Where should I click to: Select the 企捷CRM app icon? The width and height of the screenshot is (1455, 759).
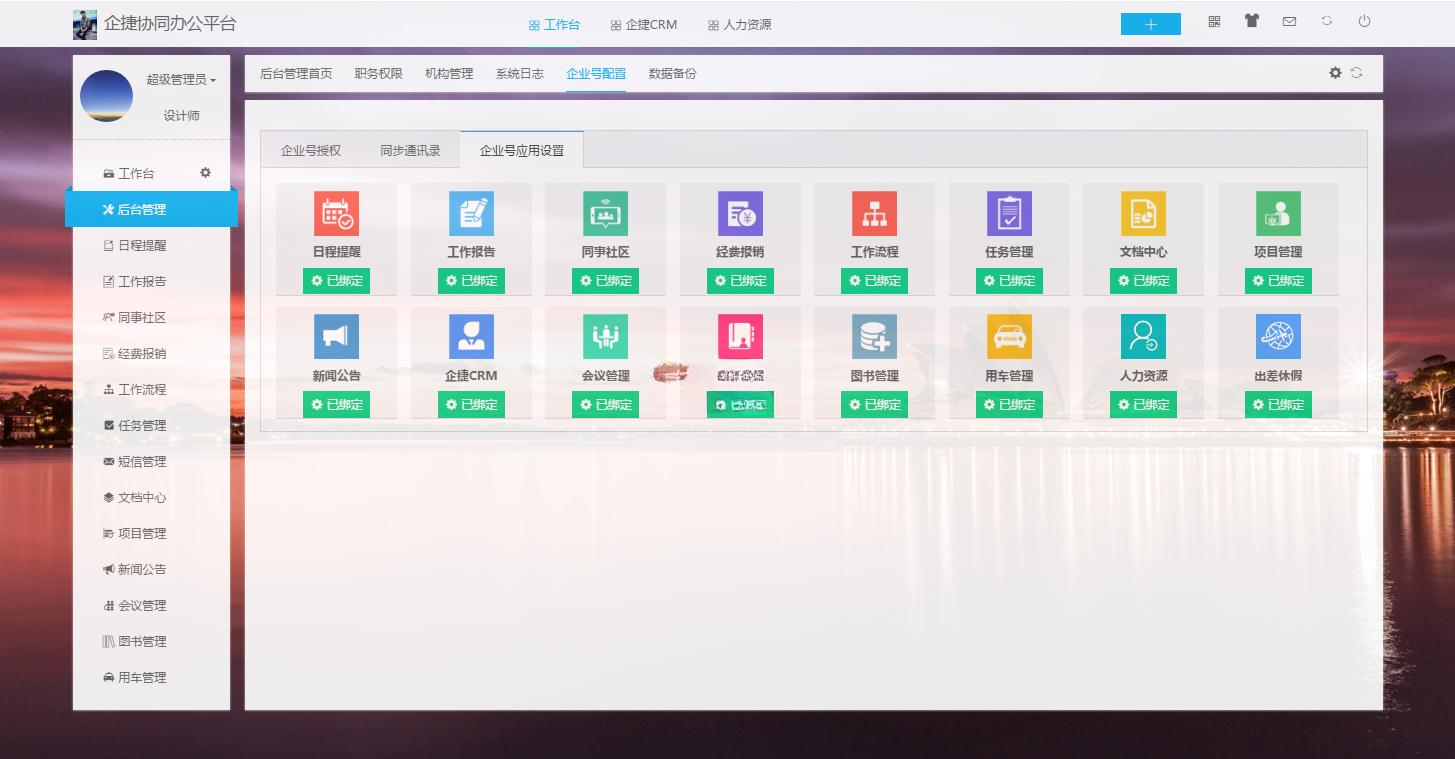tap(470, 336)
